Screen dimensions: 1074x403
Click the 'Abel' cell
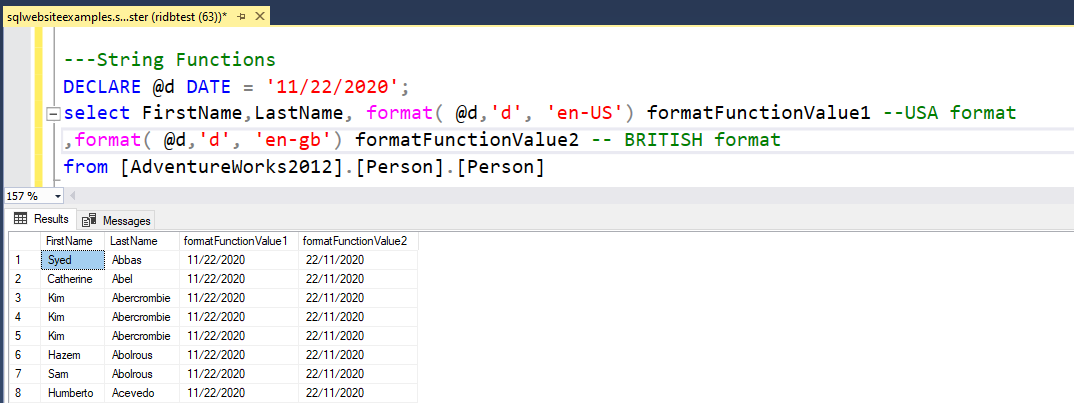click(142, 279)
